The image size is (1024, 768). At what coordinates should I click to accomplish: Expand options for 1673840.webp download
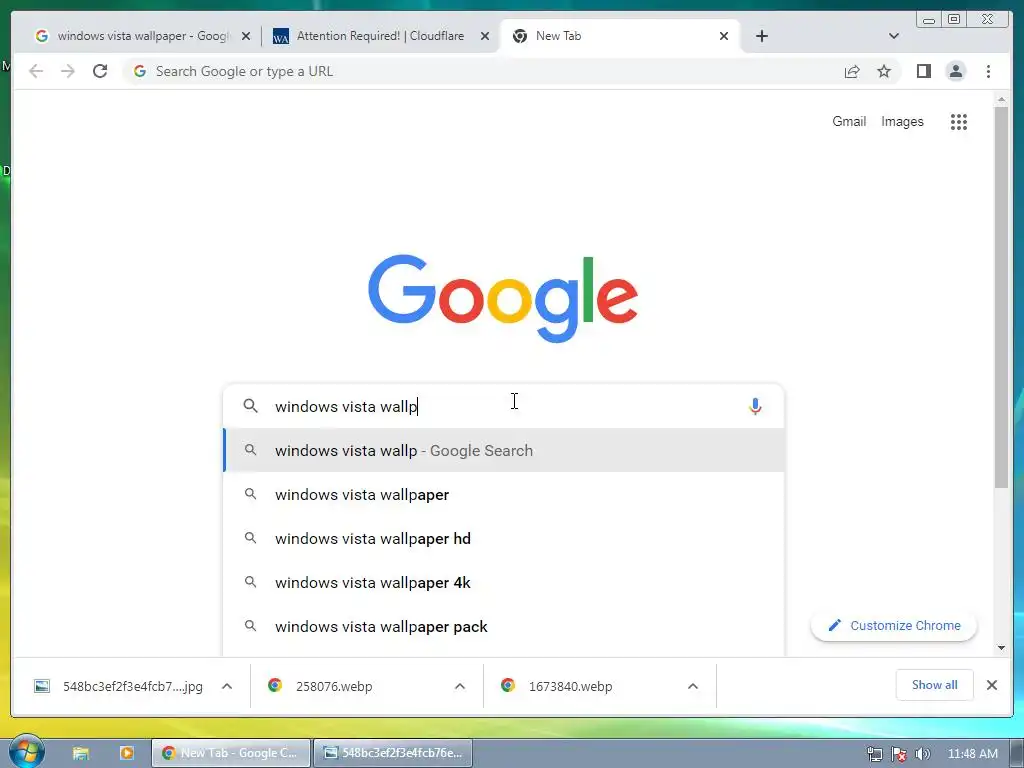coord(693,686)
